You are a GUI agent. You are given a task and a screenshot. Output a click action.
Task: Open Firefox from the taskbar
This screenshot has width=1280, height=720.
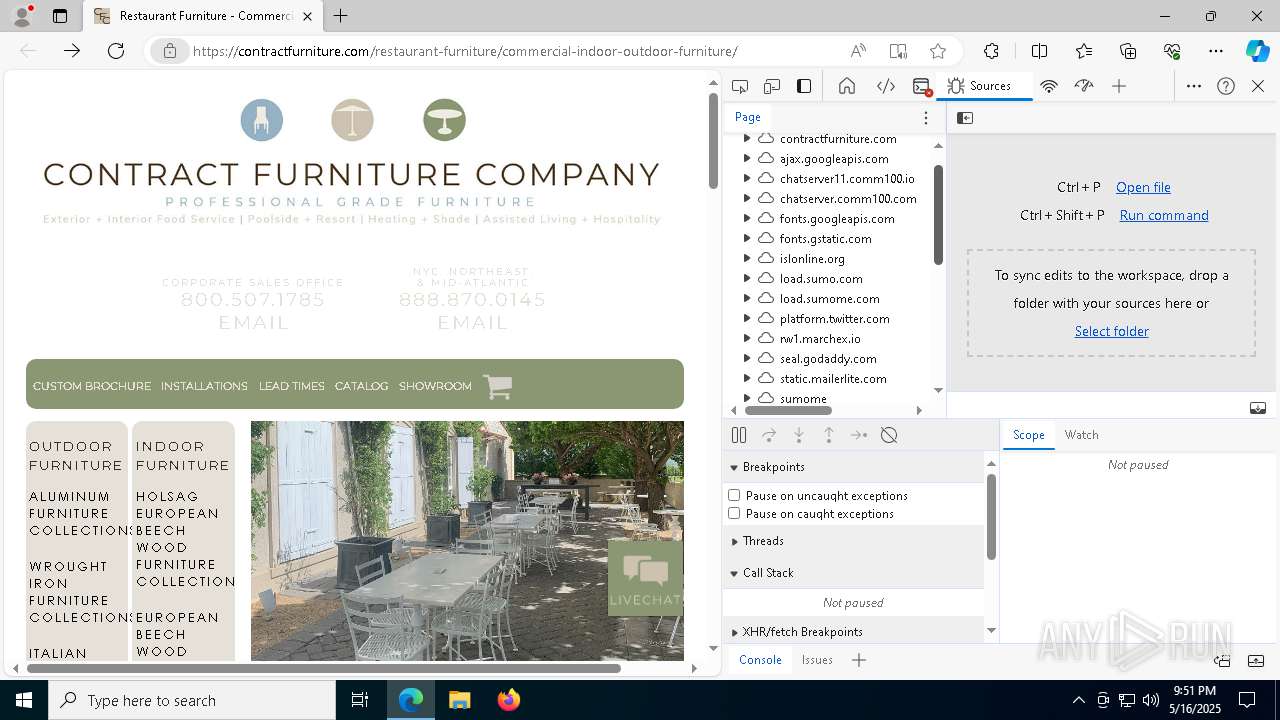[x=508, y=700]
